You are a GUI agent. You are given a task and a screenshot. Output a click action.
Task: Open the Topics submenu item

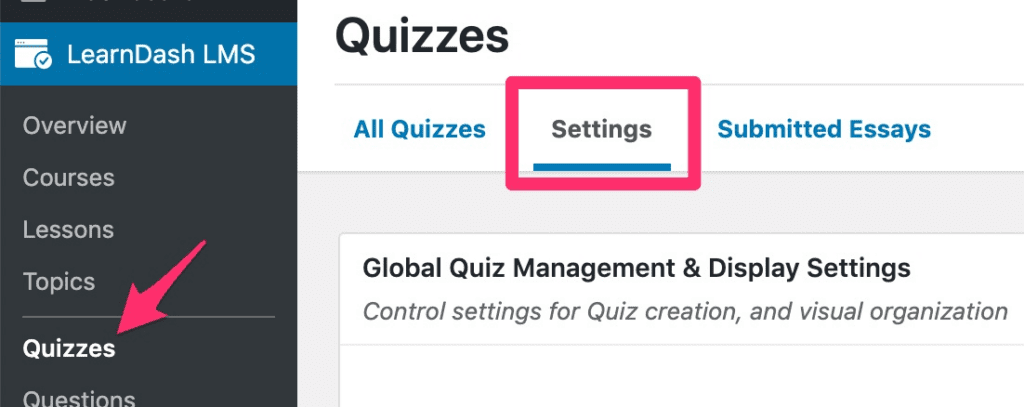pyautogui.click(x=59, y=282)
